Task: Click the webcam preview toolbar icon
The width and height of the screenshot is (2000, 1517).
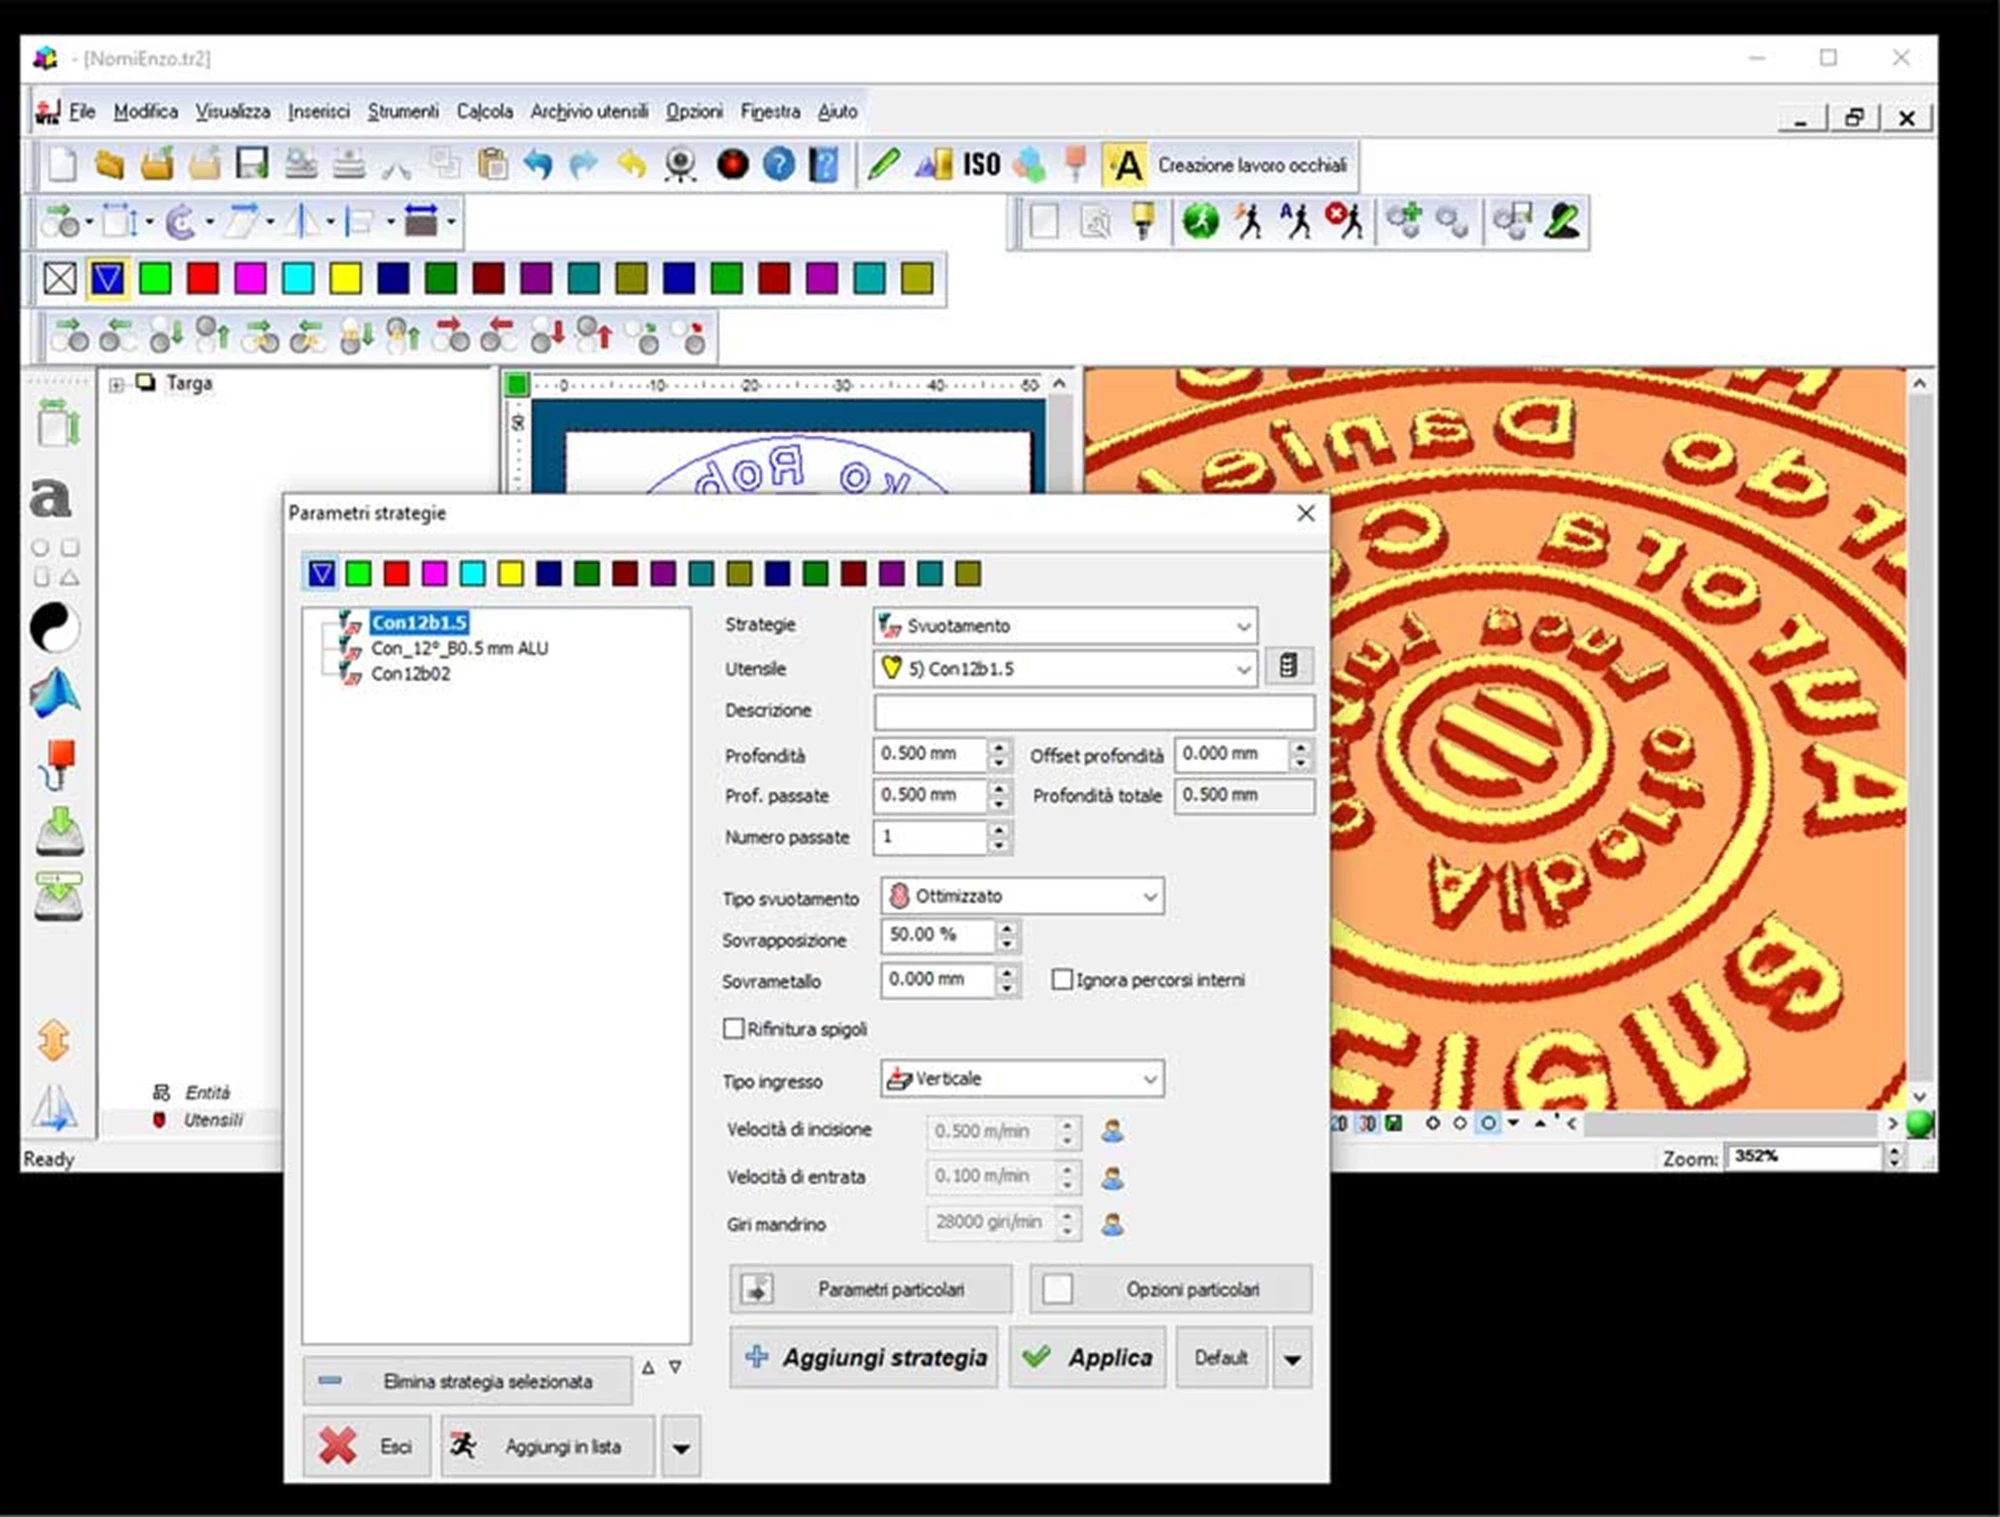Action: click(680, 163)
